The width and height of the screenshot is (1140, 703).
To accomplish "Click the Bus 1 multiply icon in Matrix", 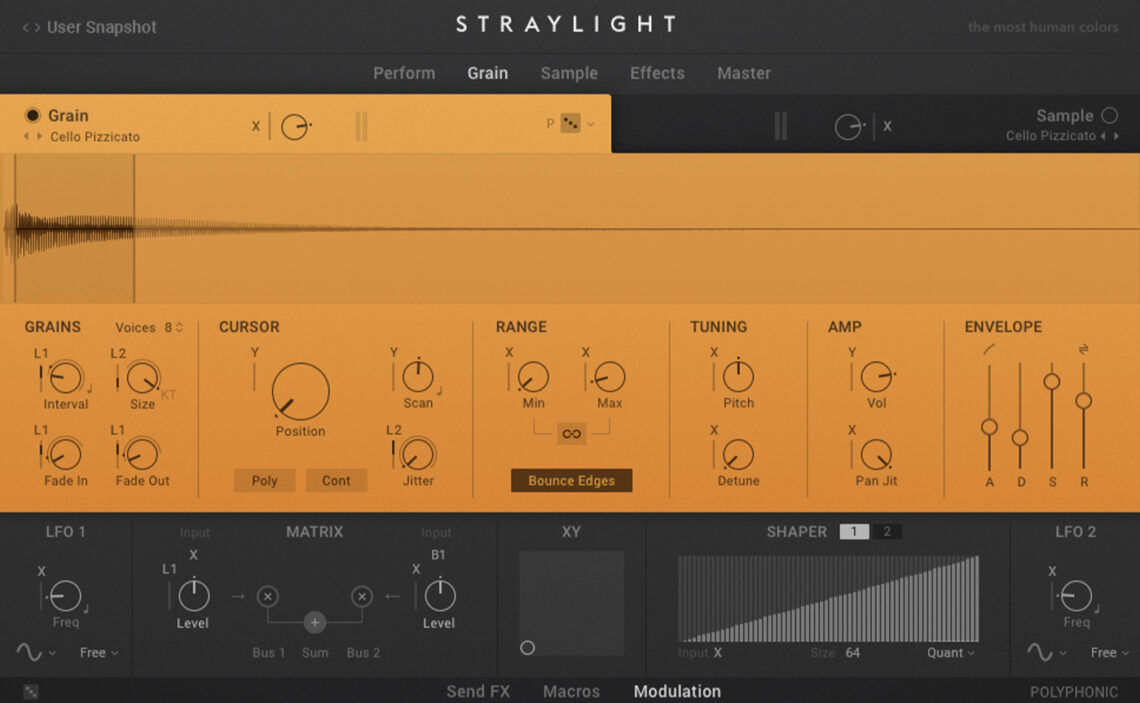I will pyautogui.click(x=266, y=595).
